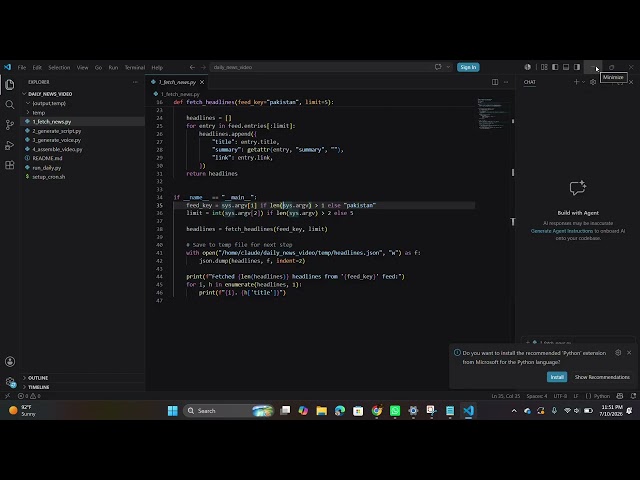Open the Edit menu
The height and width of the screenshot is (480, 640).
tap(37, 67)
